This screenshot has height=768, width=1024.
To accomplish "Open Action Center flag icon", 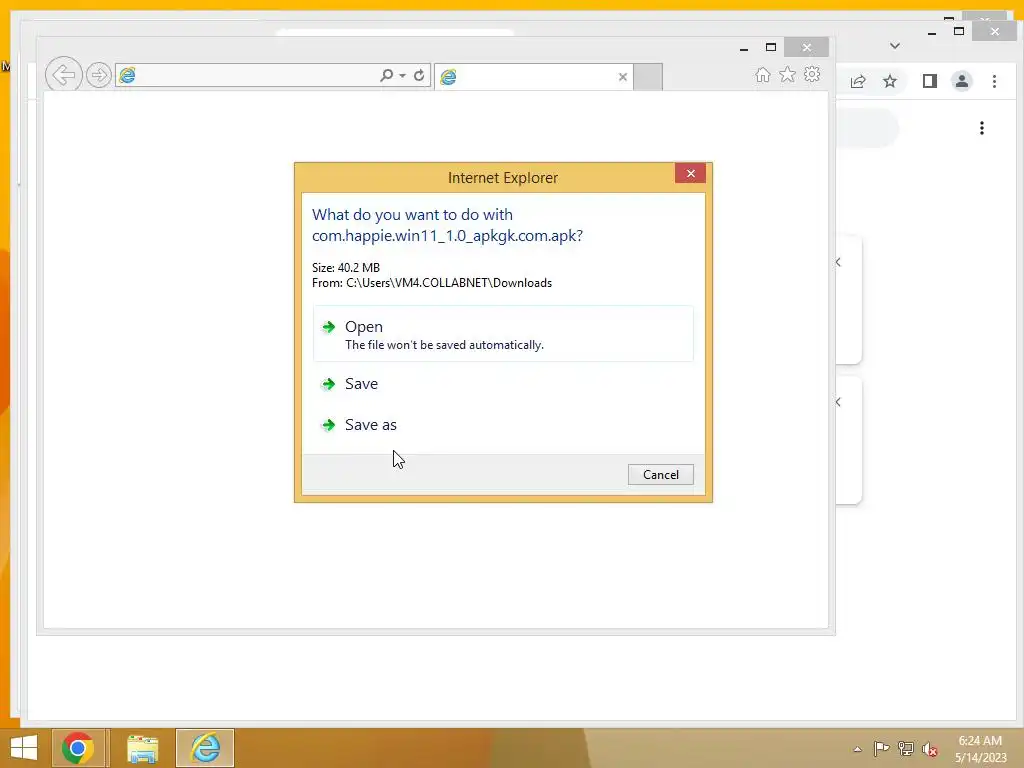I will click(x=881, y=749).
